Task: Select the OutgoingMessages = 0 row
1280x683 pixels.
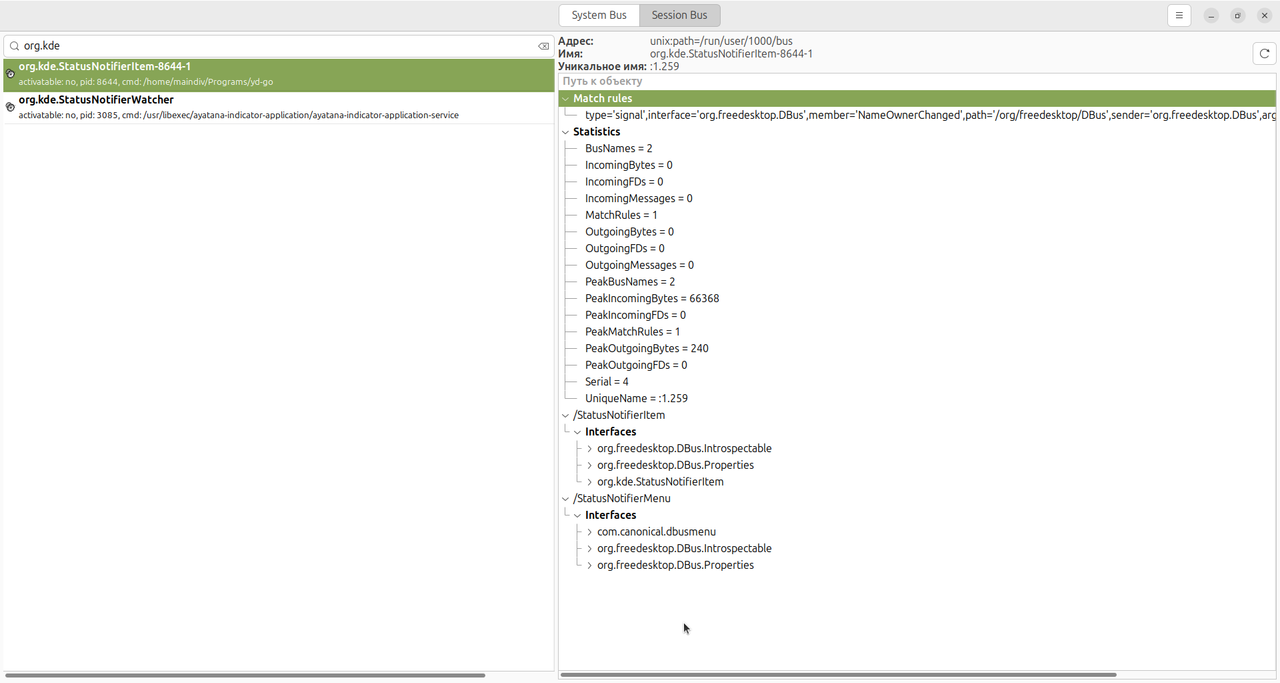Action: [917, 265]
